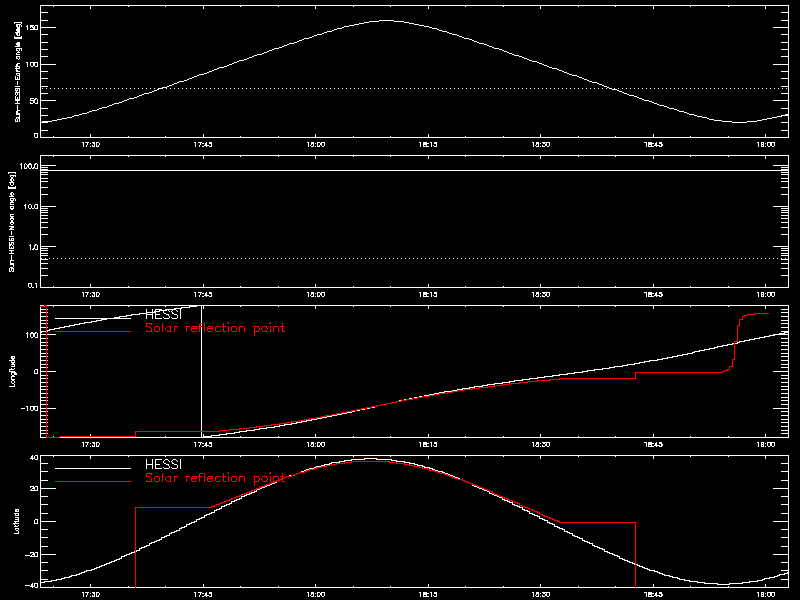Click the -40 tick on Latitude plot
Image resolution: width=800 pixels, height=600 pixels.
(x=32, y=585)
